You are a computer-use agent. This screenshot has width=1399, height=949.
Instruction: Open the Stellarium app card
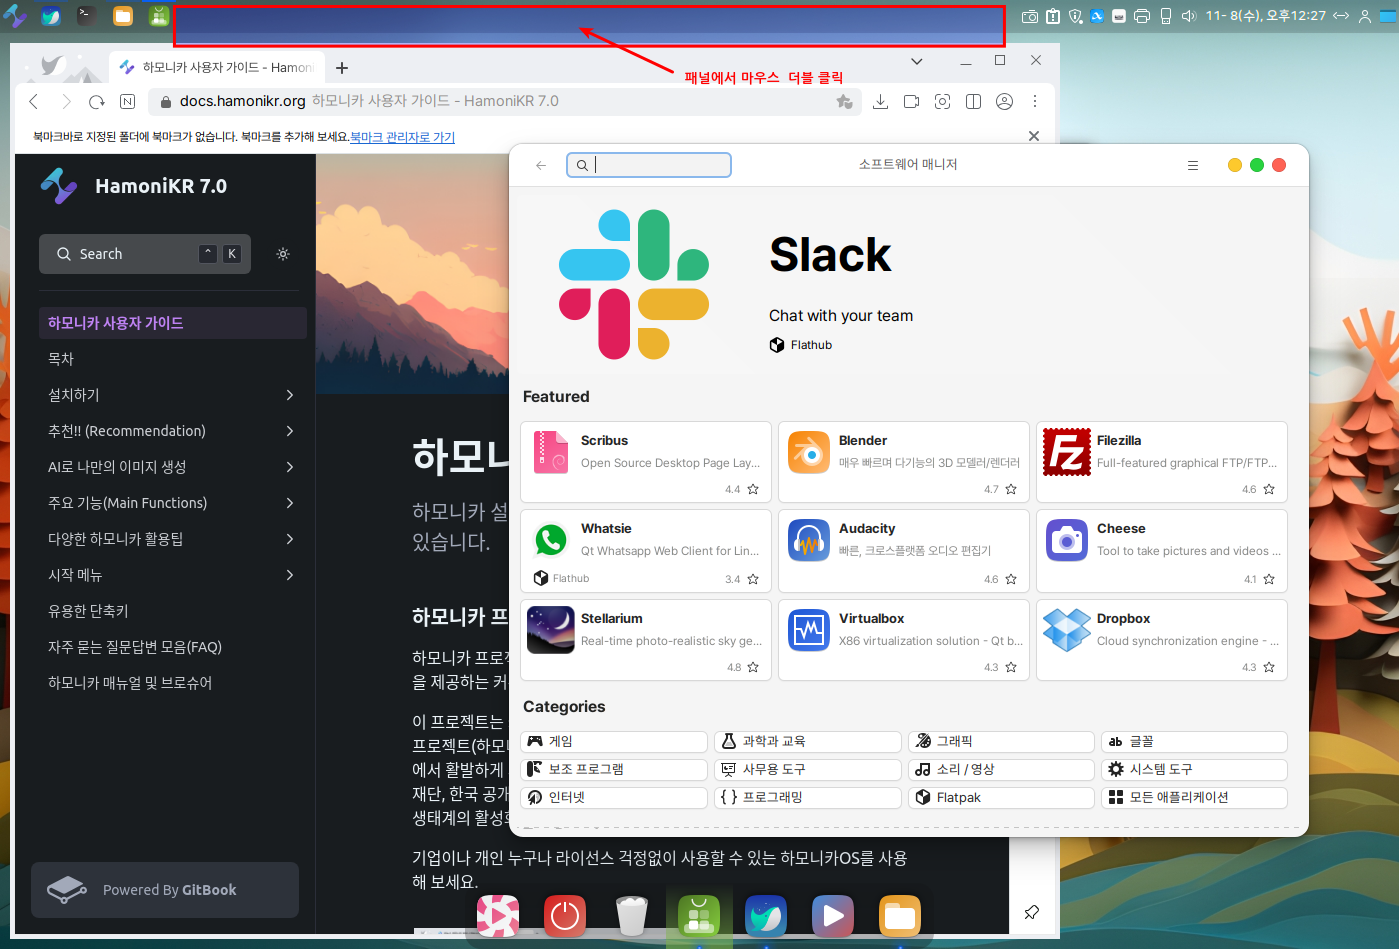(646, 640)
